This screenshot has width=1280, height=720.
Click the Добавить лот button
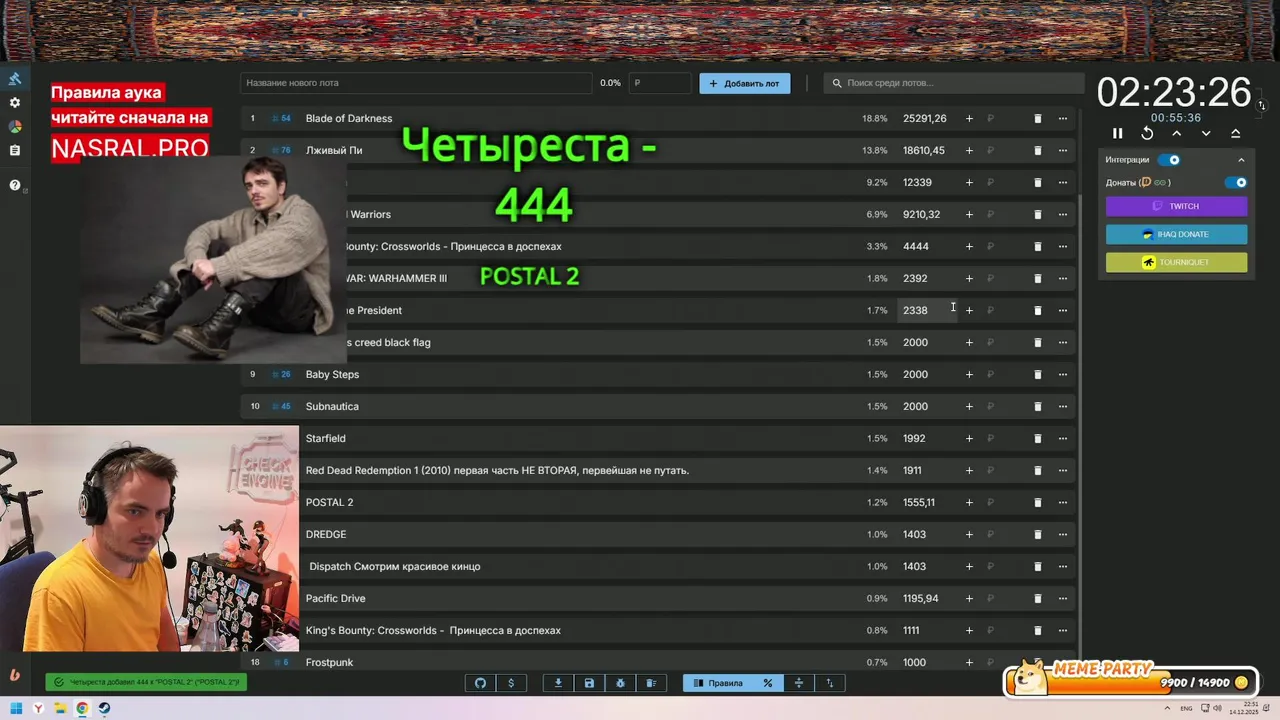(744, 83)
